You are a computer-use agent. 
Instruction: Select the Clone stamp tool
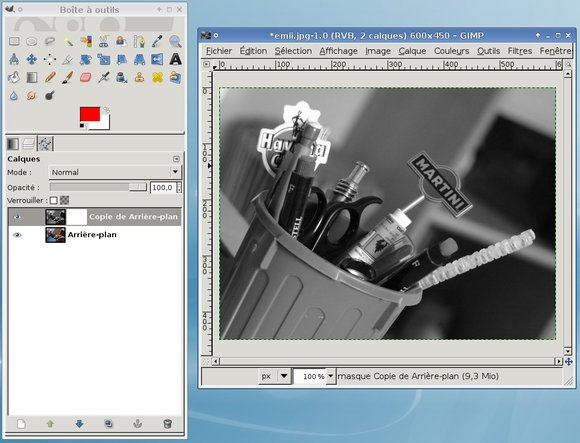[x=139, y=77]
